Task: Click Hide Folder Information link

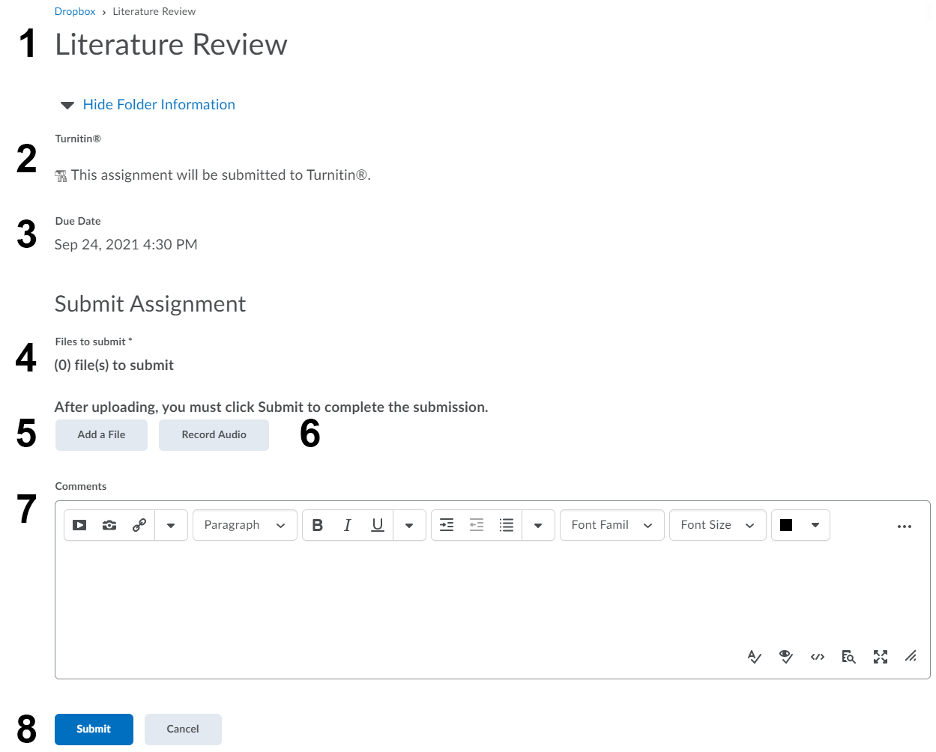Action: tap(159, 104)
